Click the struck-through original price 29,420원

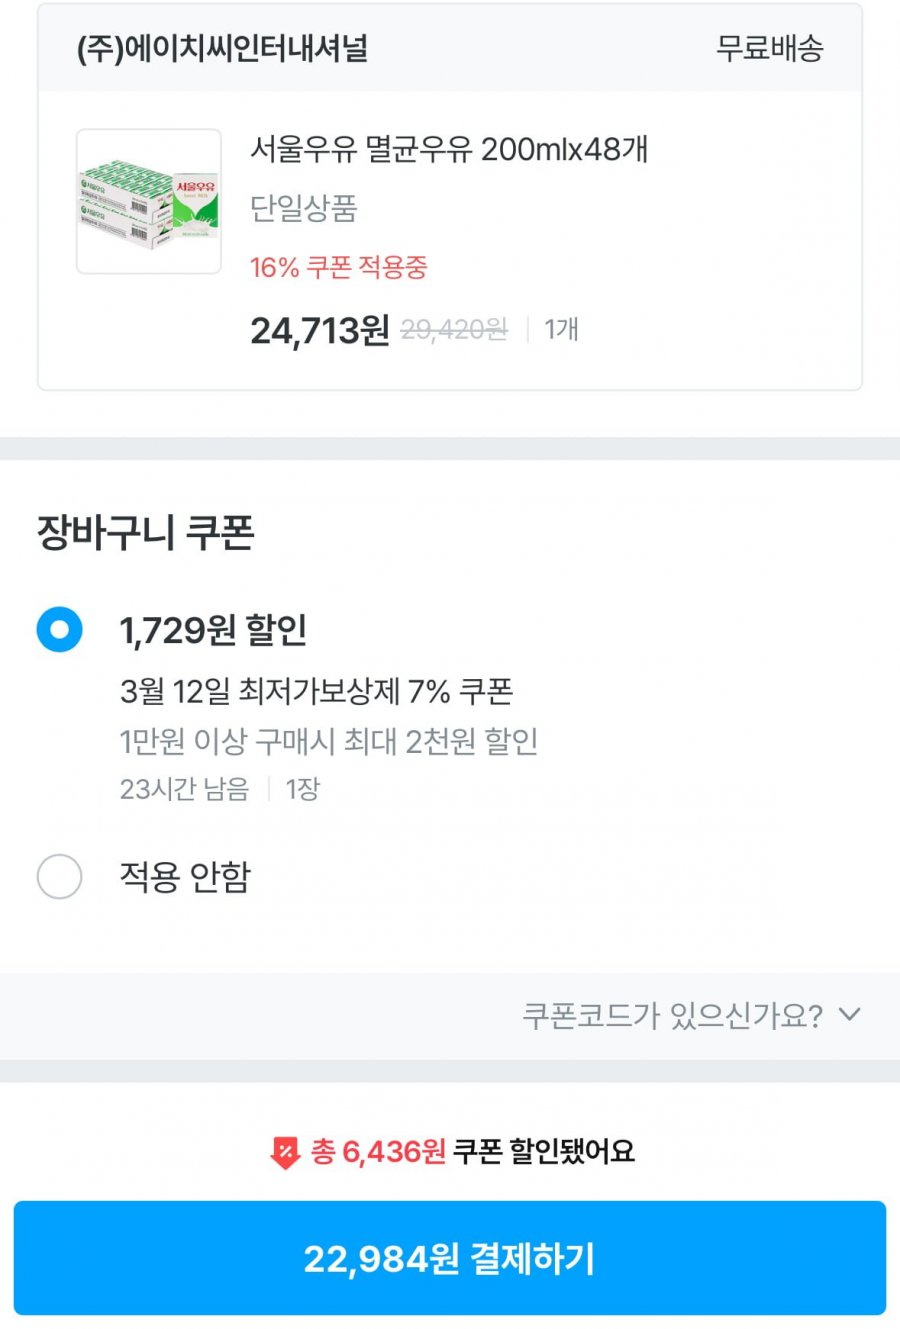click(x=454, y=330)
